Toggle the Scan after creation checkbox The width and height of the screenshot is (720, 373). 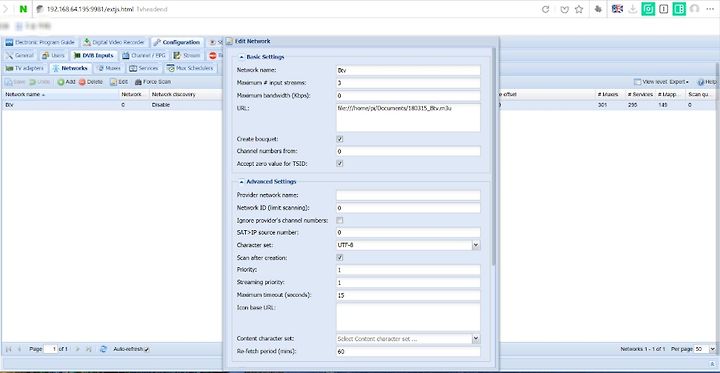tap(340, 258)
